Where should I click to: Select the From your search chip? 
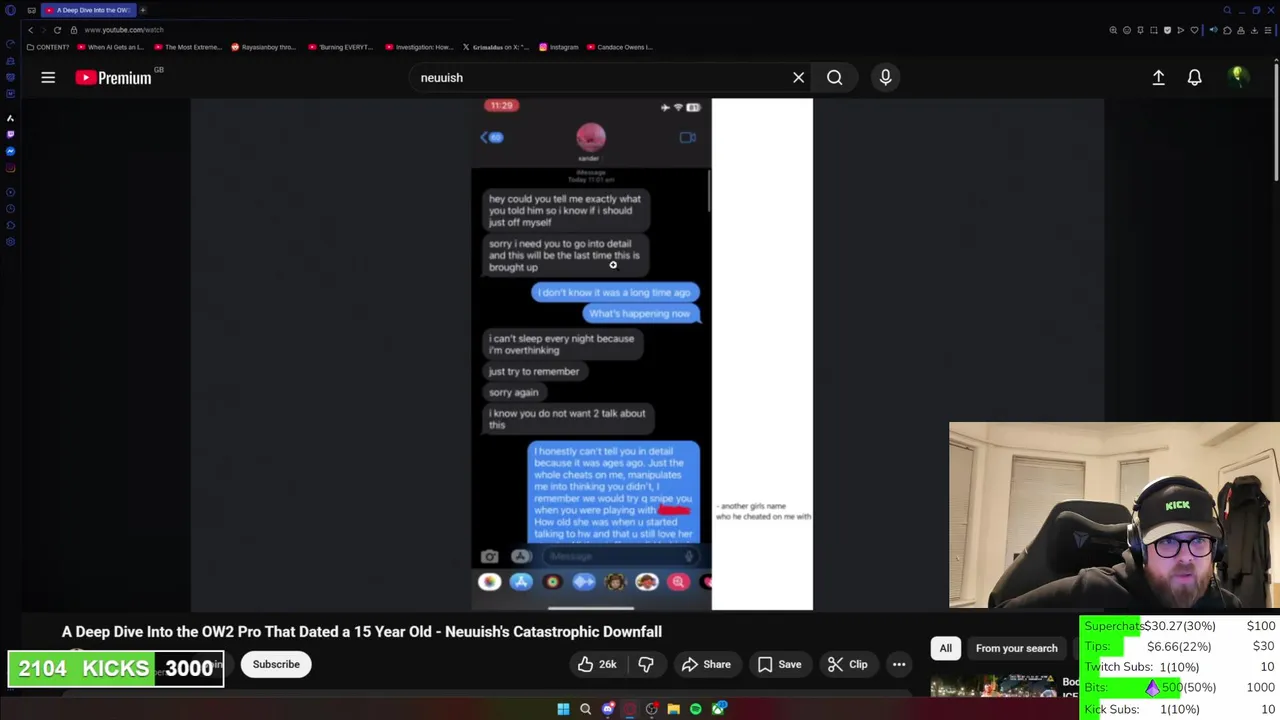click(x=1016, y=648)
